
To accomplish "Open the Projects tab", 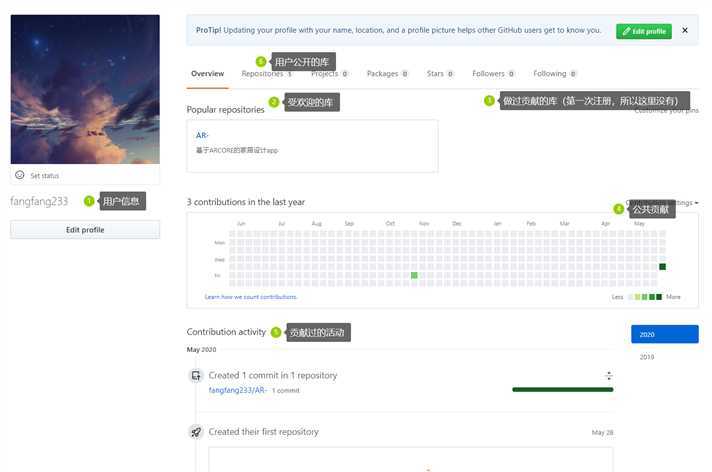I will pyautogui.click(x=329, y=74).
